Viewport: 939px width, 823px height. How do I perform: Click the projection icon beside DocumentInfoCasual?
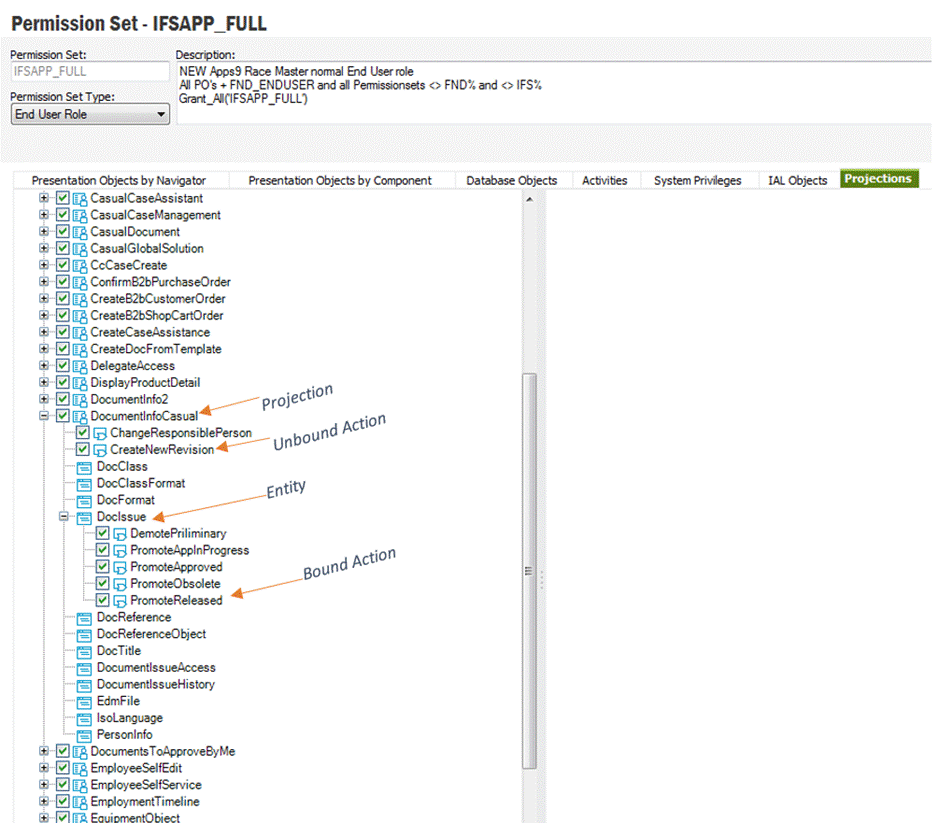80,417
